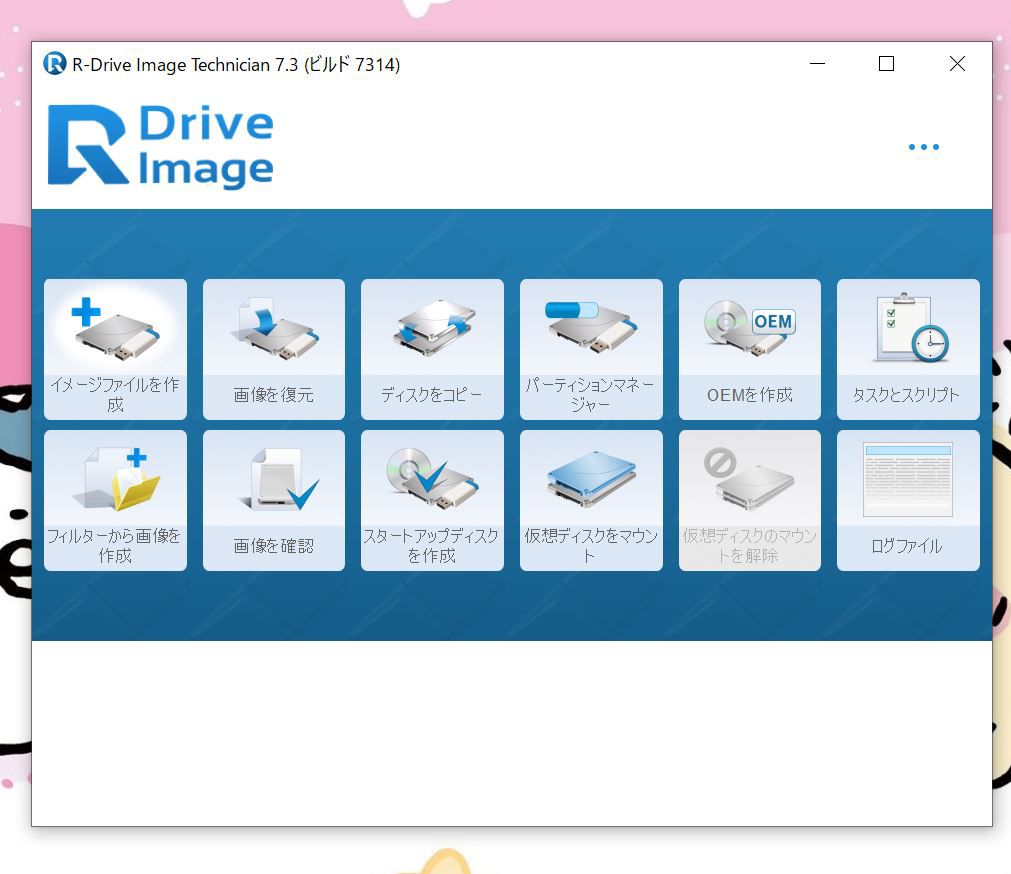This screenshot has width=1011, height=874.
Task: Click 仮想ディスクをマウント tile
Action: point(591,501)
